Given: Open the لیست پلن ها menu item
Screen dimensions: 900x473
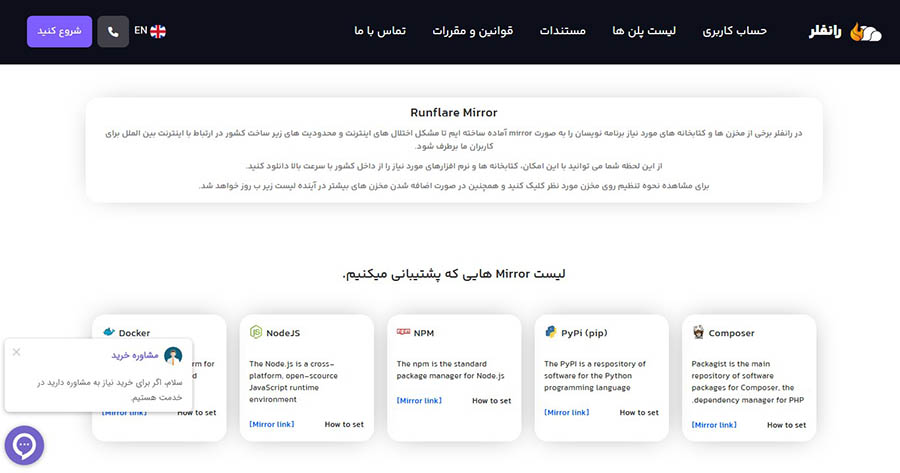Looking at the screenshot, I should (644, 31).
